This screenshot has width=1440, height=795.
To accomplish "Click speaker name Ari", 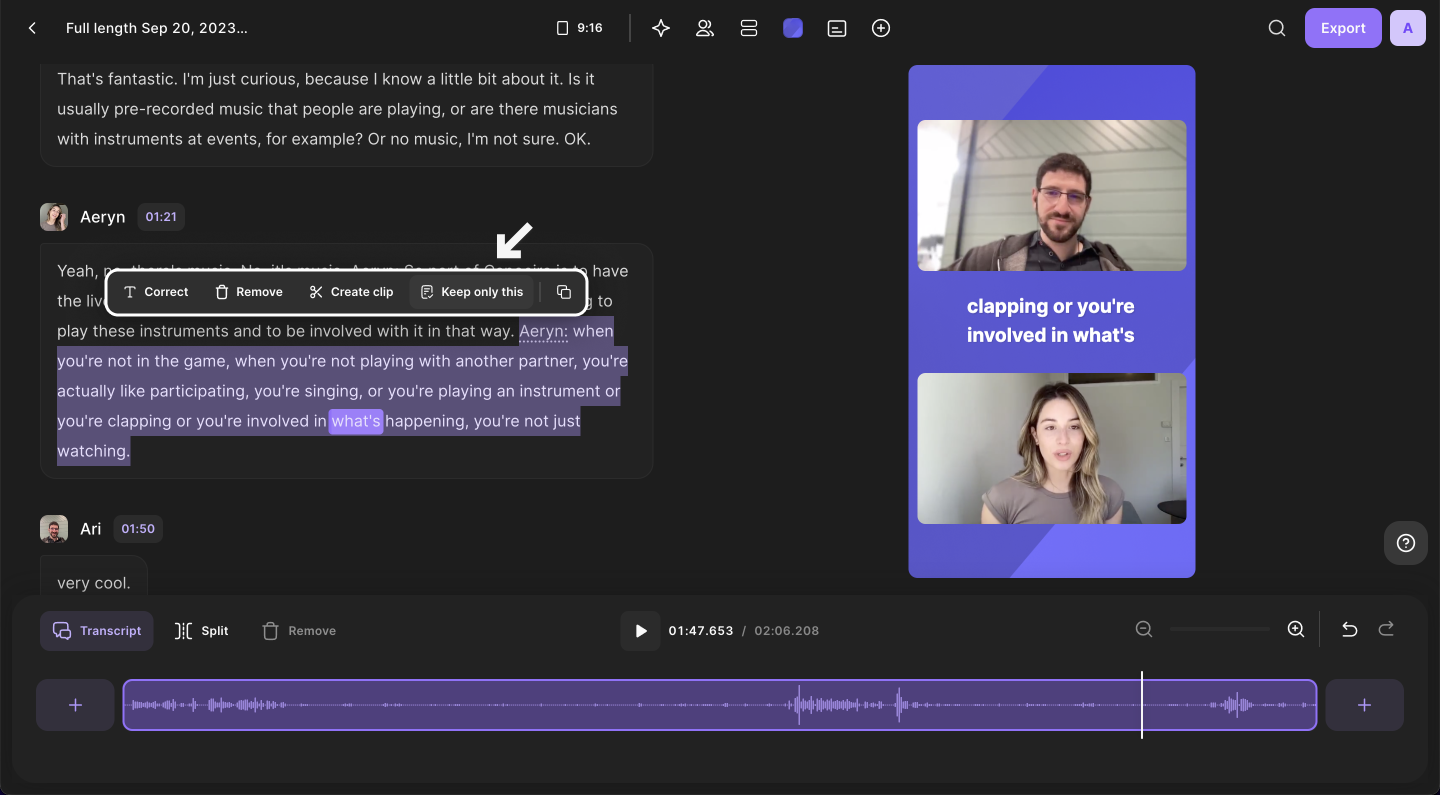I will coord(91,529).
